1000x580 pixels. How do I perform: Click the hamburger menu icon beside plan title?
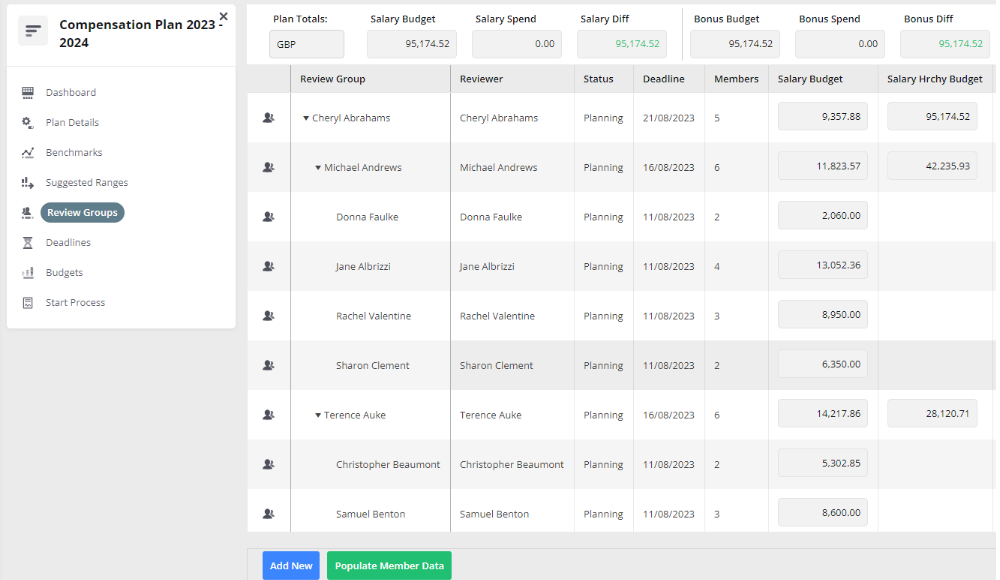click(34, 31)
